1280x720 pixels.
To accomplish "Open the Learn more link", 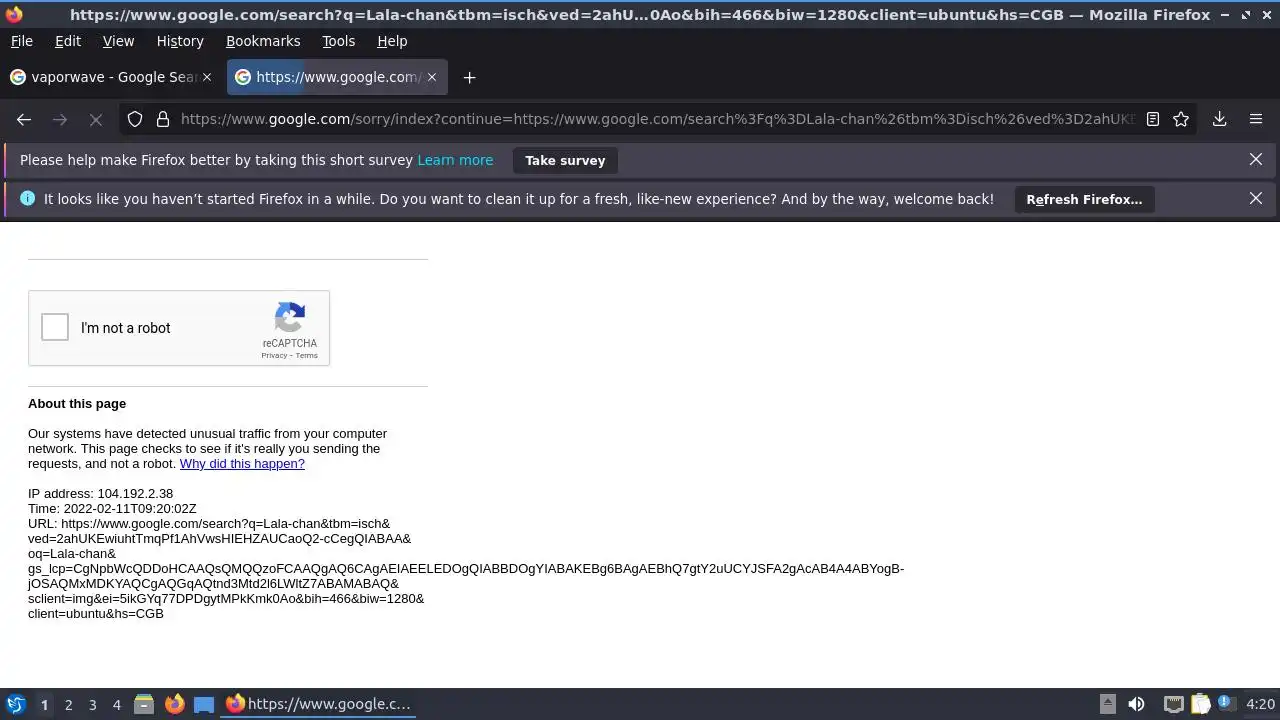I will (x=455, y=160).
